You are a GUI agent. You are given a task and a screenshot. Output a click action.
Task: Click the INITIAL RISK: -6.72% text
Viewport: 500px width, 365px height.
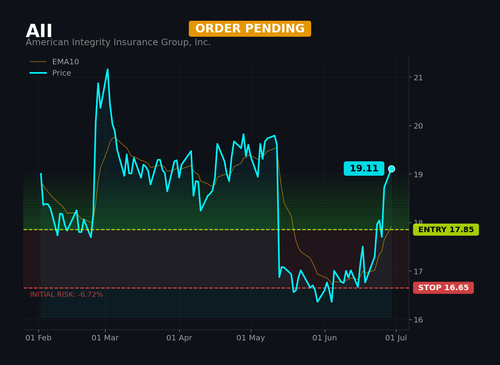[66, 294]
